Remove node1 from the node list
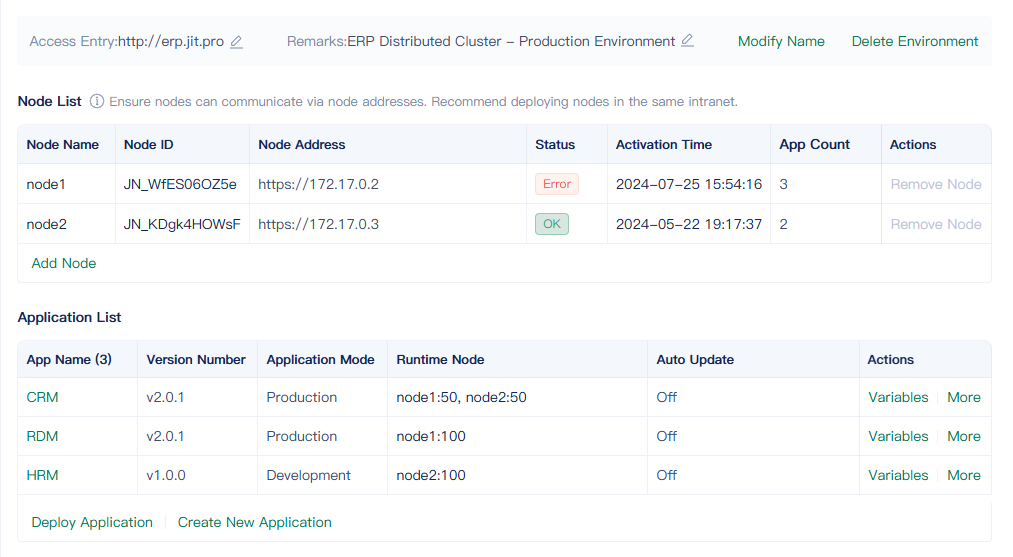1013x557 pixels. coord(935,184)
